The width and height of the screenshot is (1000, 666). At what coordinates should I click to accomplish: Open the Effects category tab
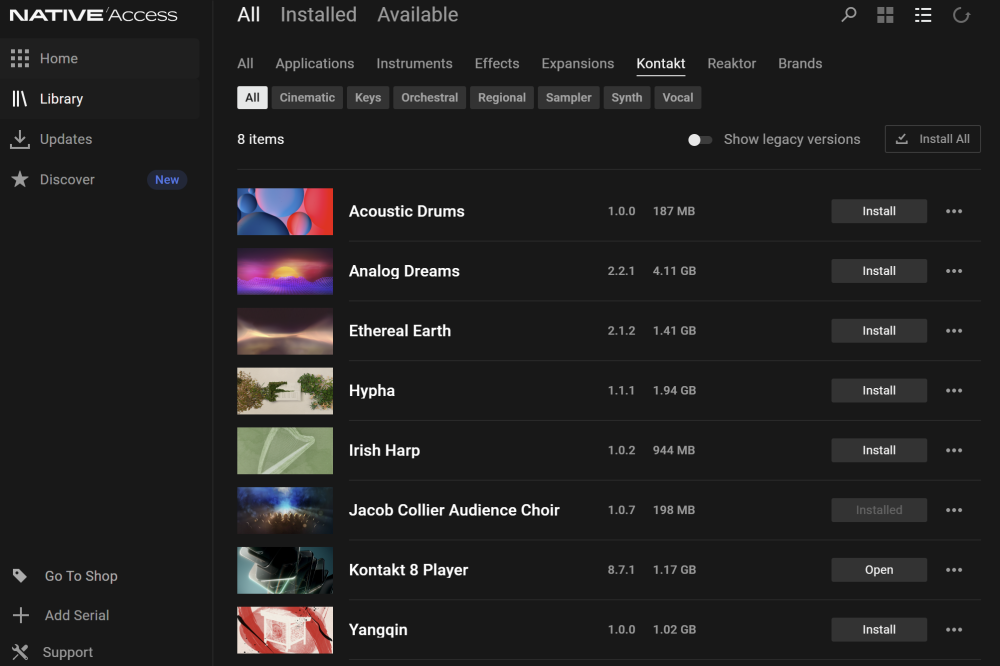497,64
